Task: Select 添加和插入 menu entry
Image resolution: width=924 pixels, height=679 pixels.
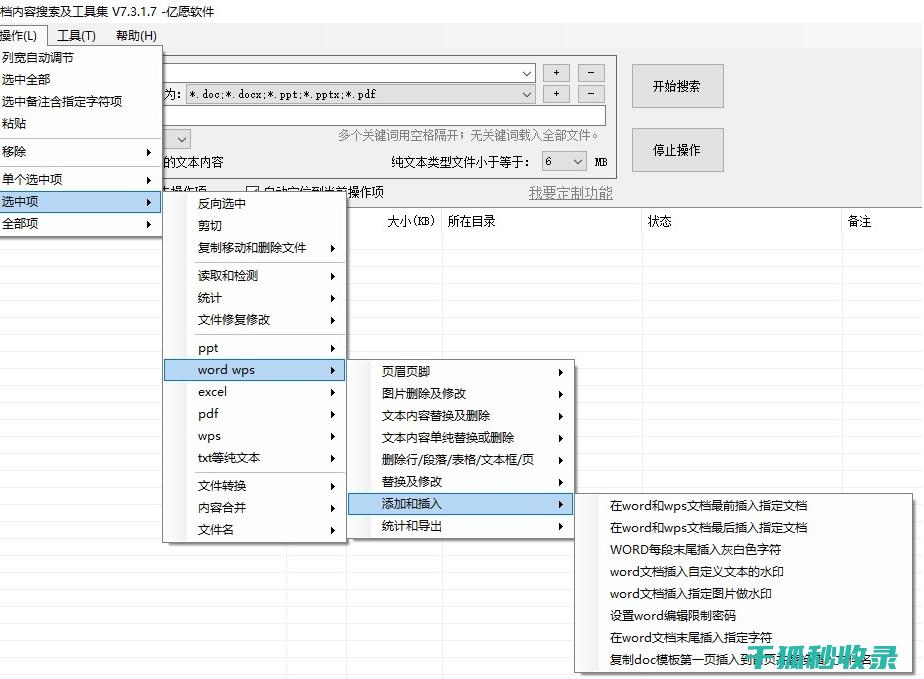Action: point(460,505)
